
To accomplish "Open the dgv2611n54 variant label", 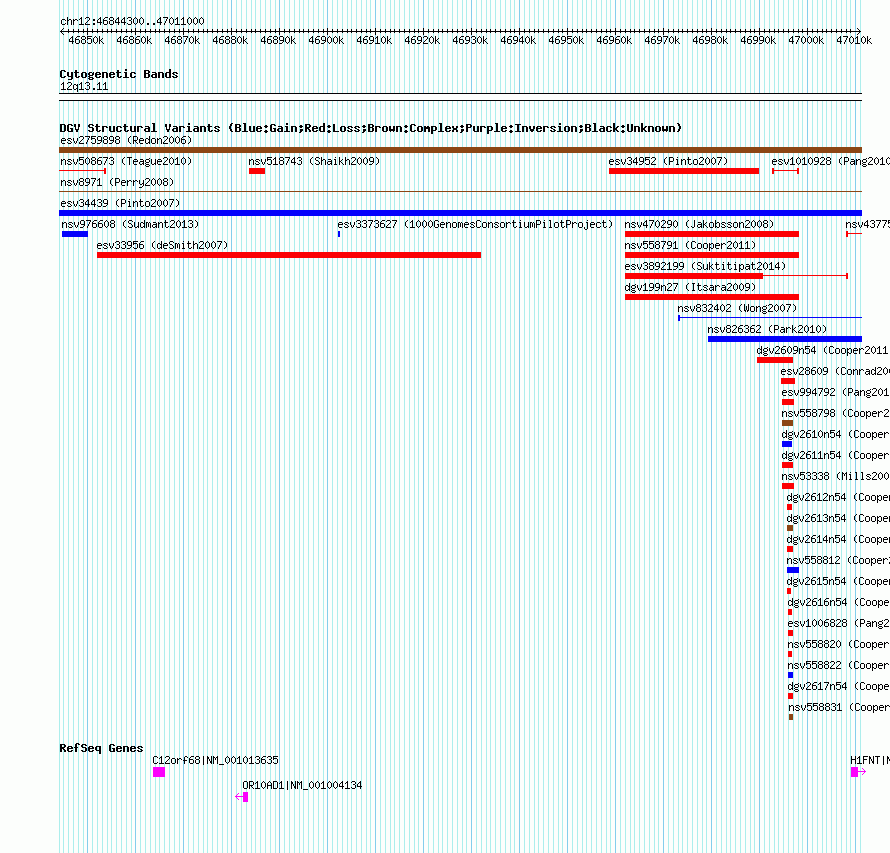I will (x=836, y=455).
